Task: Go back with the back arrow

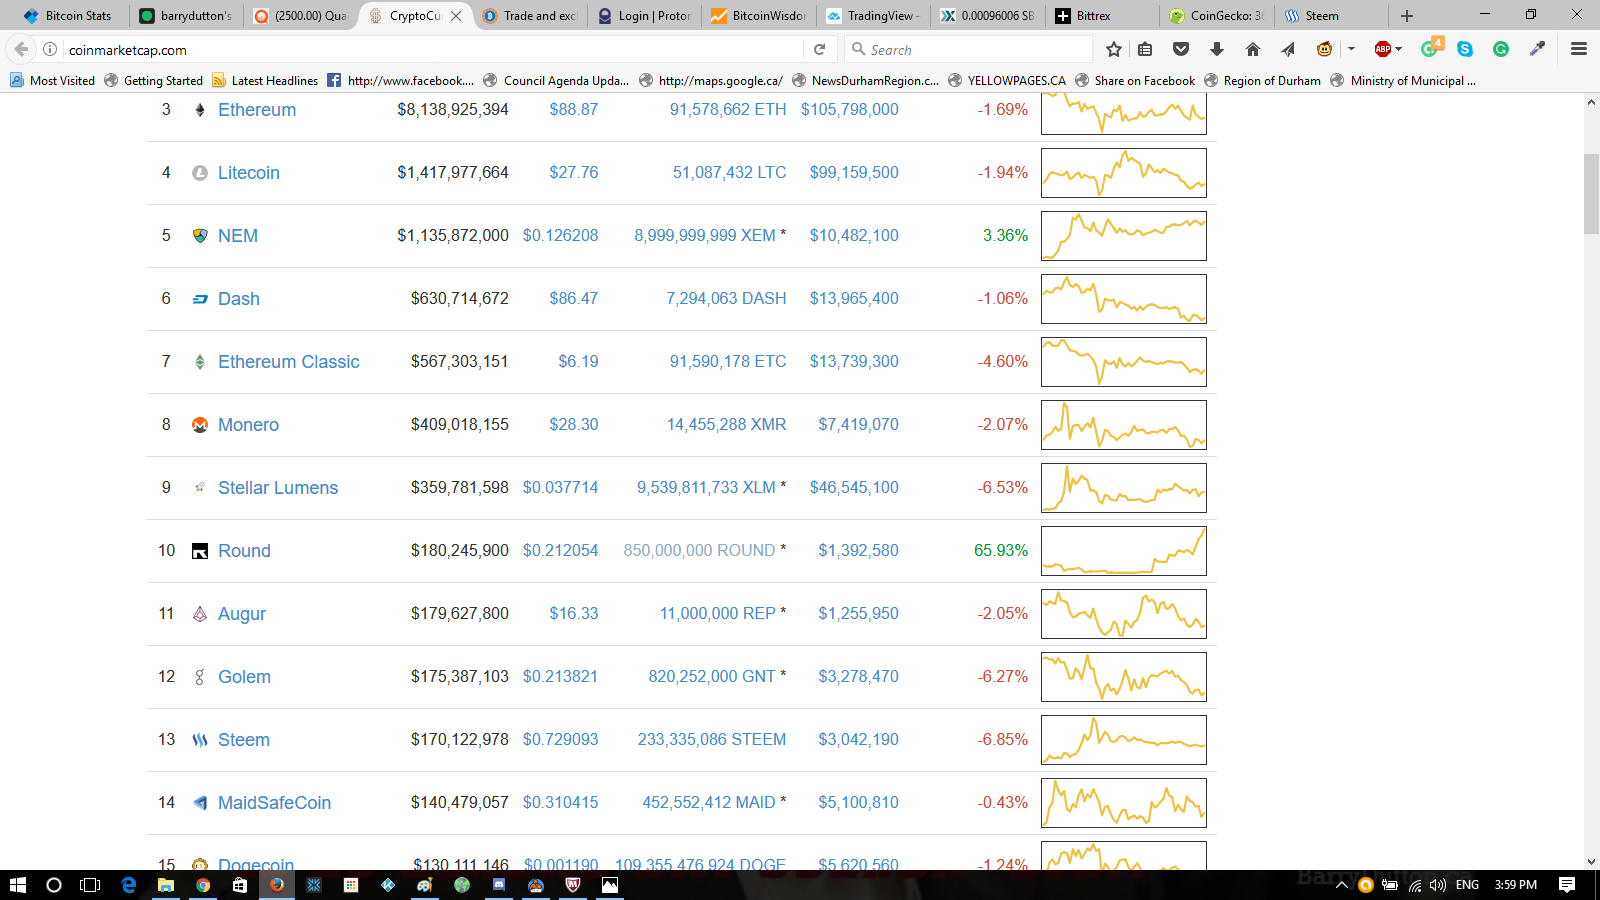Action: tap(21, 49)
